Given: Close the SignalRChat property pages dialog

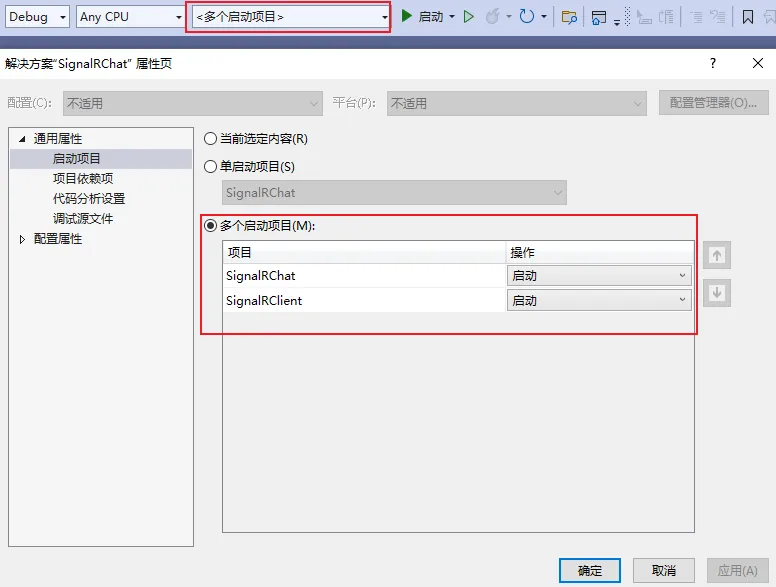Looking at the screenshot, I should pyautogui.click(x=758, y=63).
